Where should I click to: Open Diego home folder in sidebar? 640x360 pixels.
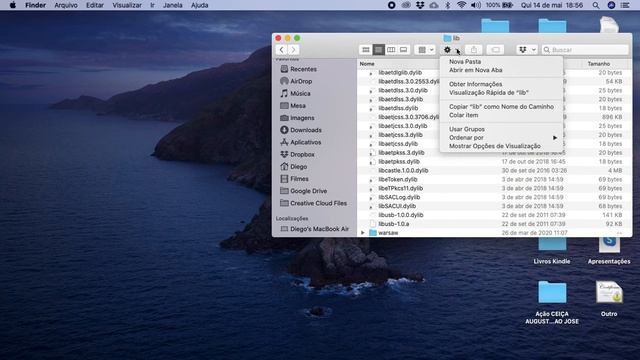[298, 167]
